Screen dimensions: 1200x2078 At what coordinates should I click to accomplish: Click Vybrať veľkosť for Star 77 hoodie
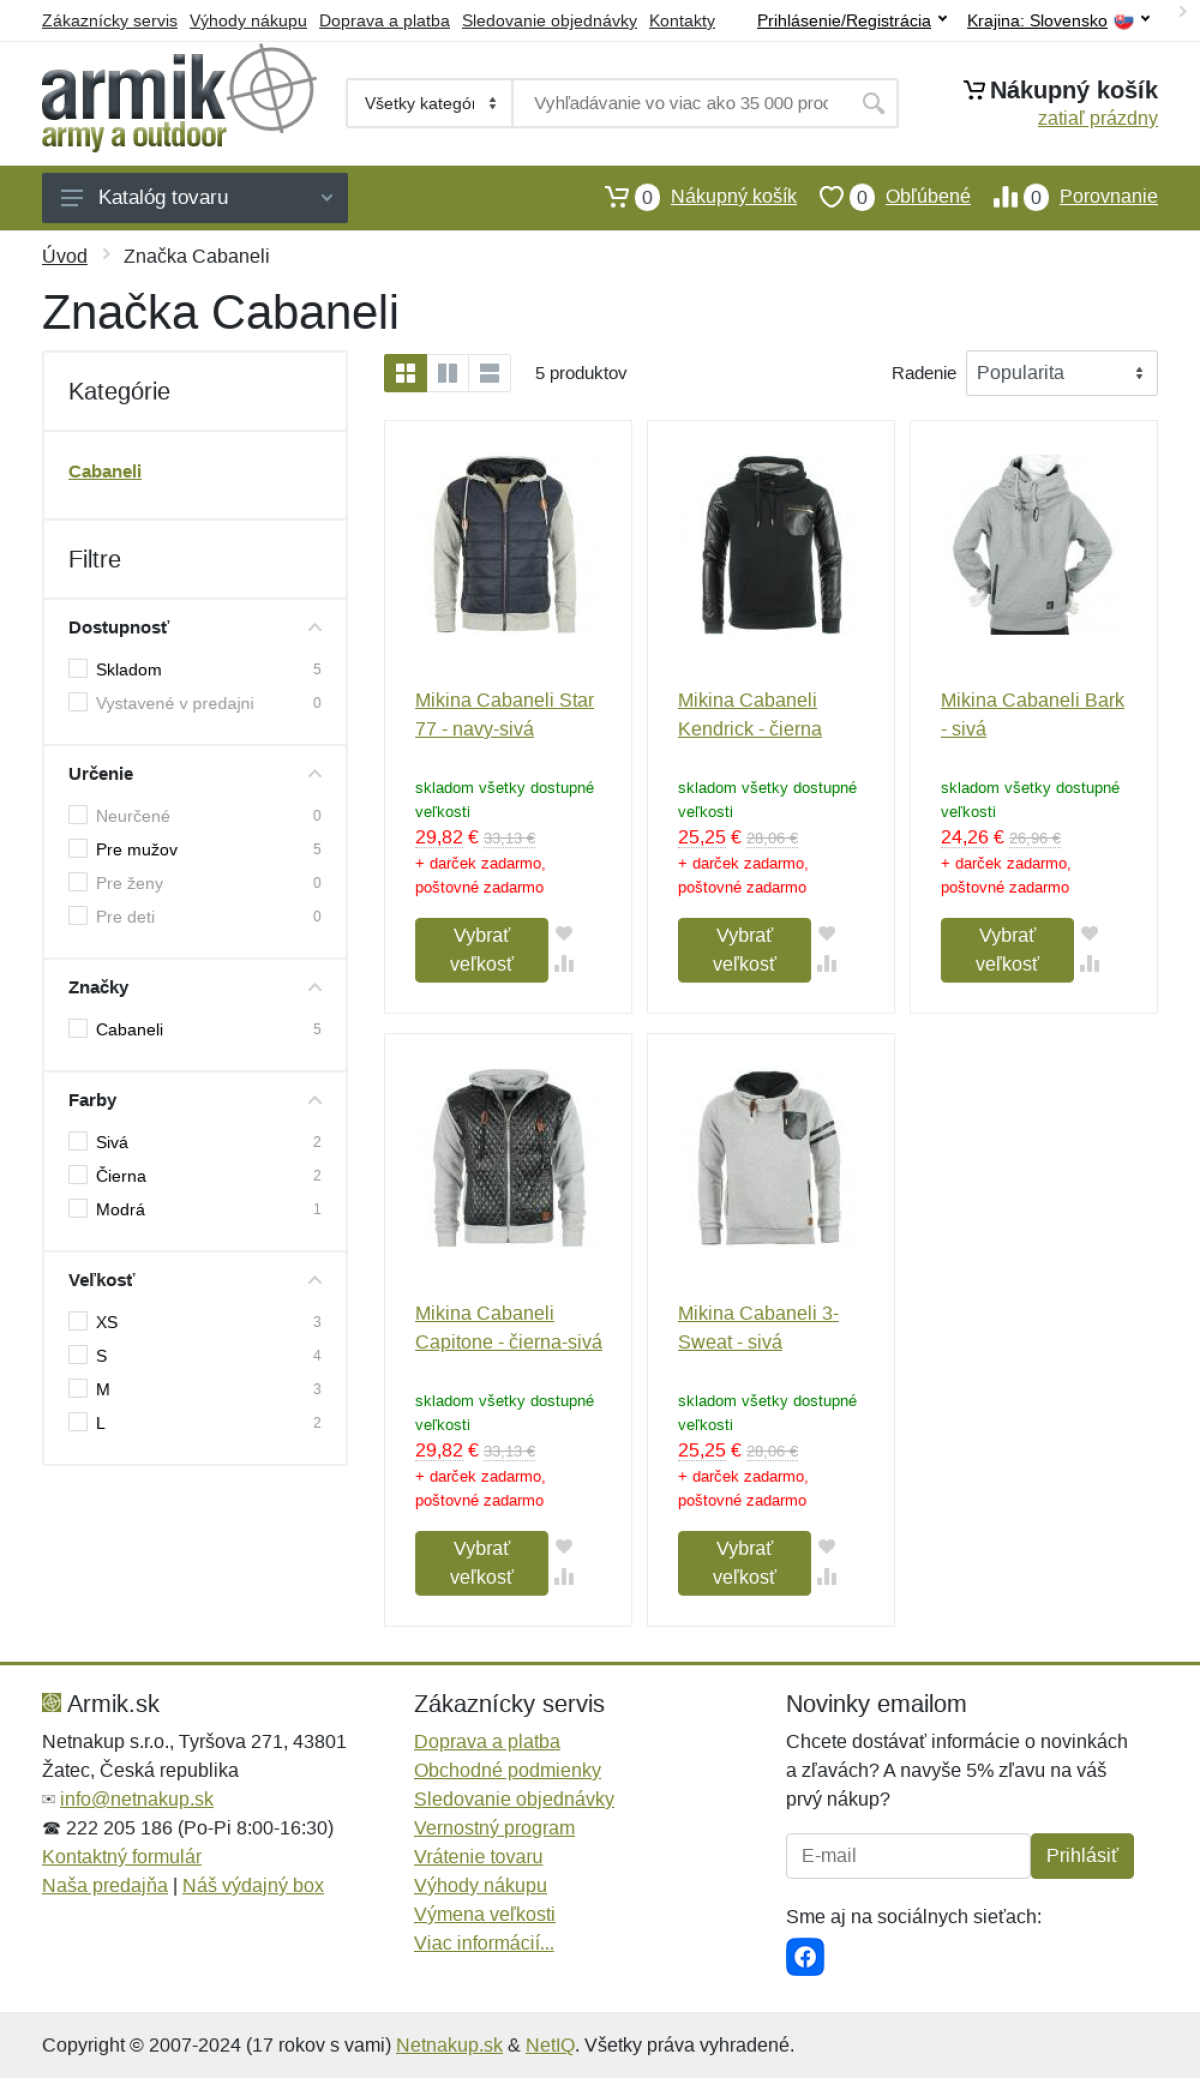(x=481, y=950)
